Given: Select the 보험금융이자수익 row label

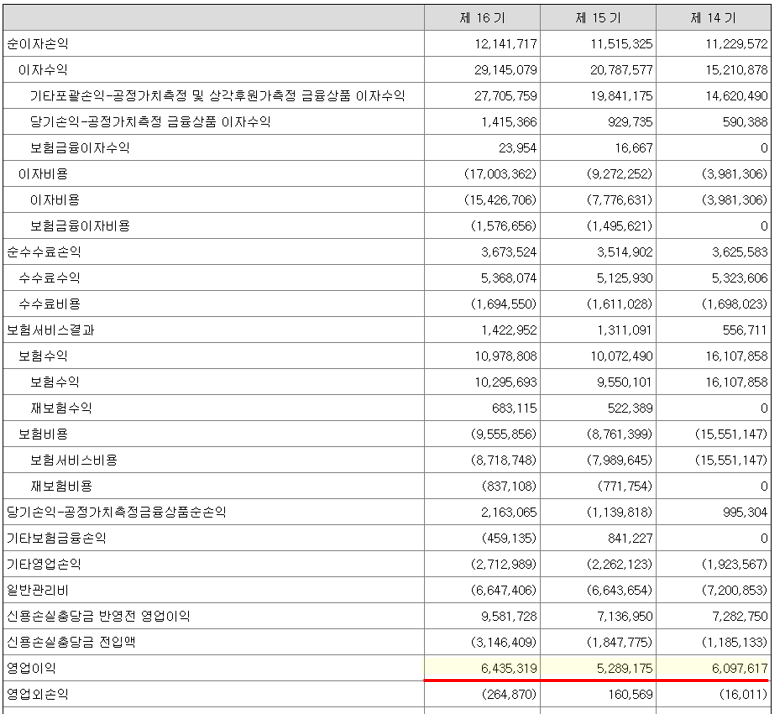Looking at the screenshot, I should (x=80, y=148).
